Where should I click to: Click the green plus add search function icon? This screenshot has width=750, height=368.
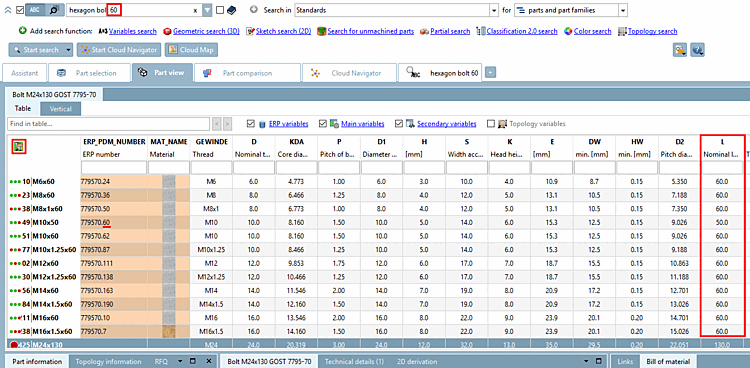[x=22, y=31]
